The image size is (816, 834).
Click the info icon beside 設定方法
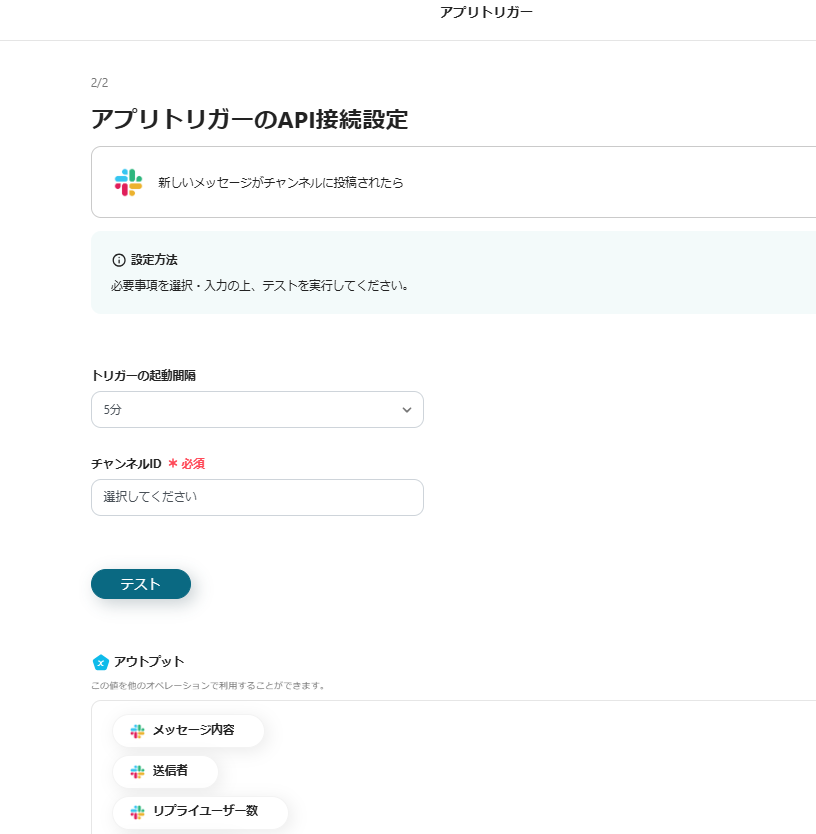click(x=119, y=260)
